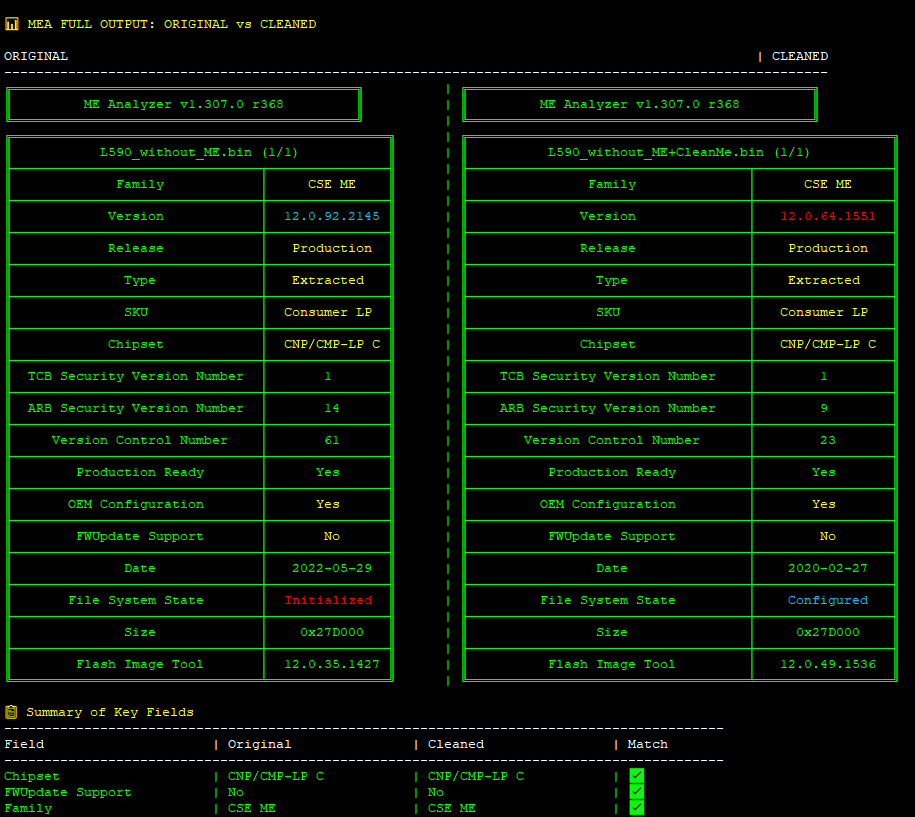Image resolution: width=915 pixels, height=817 pixels.
Task: Select the ORIGINAL column heading
Action: [36, 56]
